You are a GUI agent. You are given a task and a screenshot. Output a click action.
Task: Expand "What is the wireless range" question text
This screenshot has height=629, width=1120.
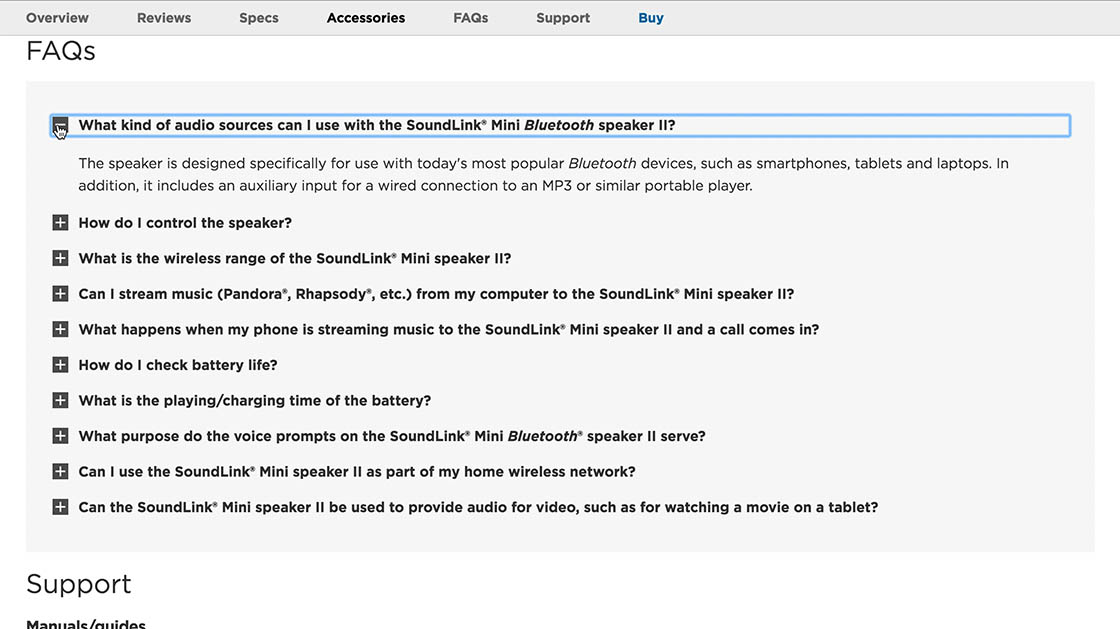[294, 258]
